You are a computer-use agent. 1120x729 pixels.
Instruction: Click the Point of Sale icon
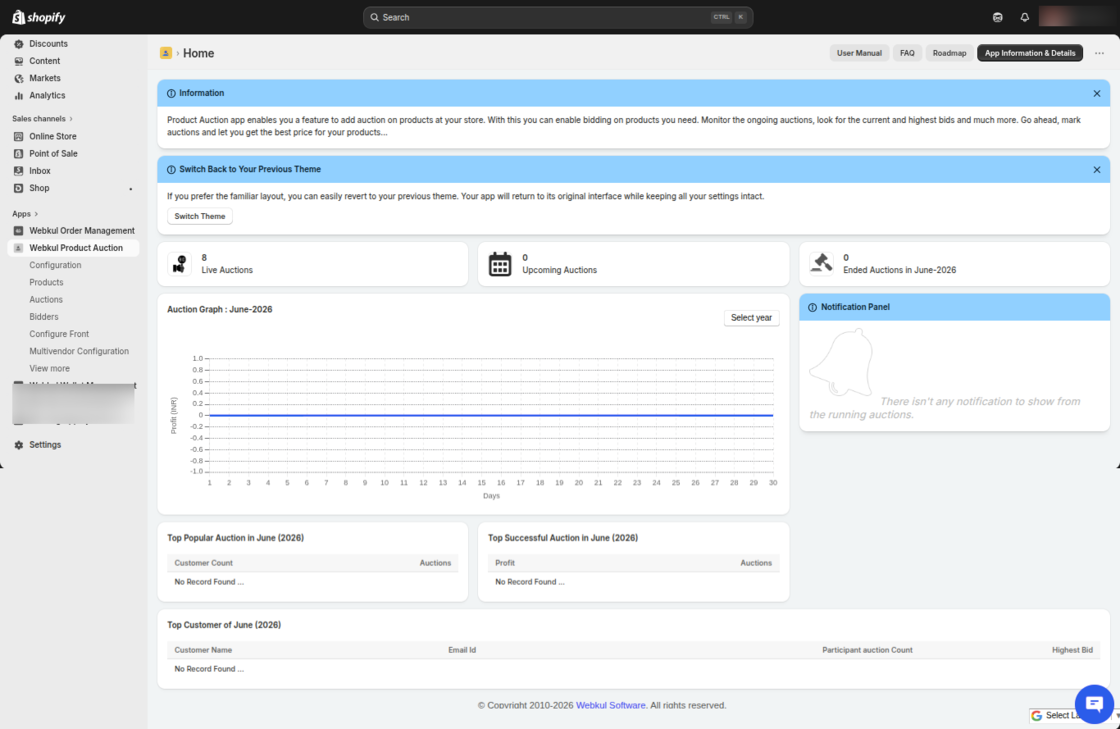[19, 154]
